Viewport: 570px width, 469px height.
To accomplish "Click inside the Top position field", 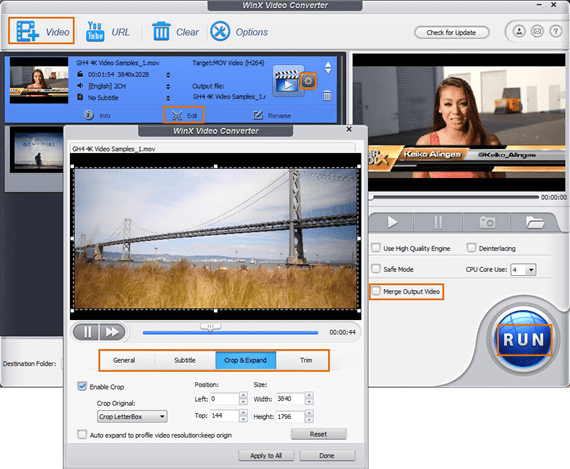I will (225, 416).
